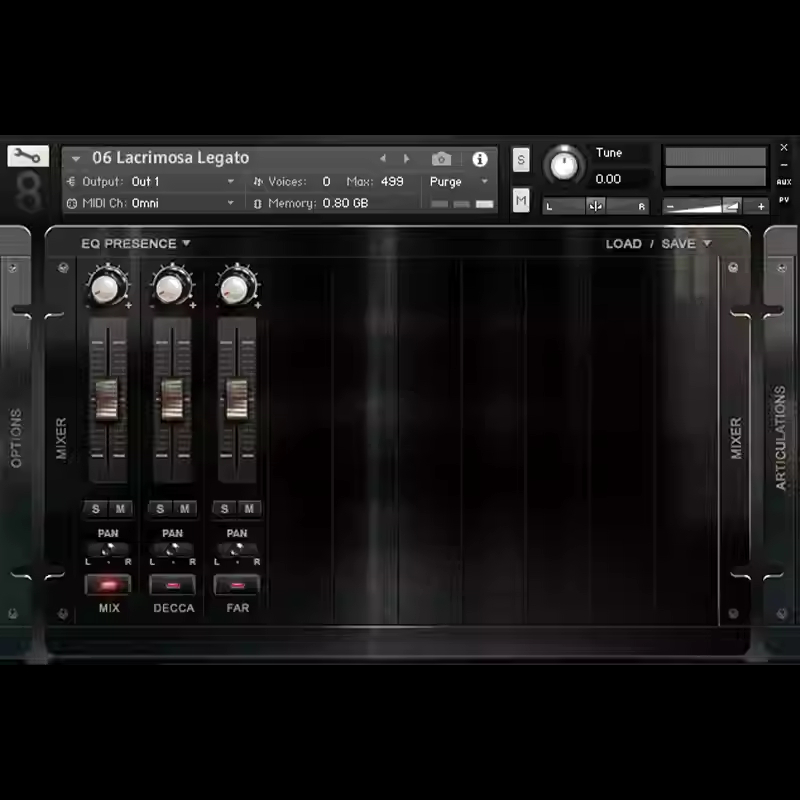
Task: Click the MIX channel top knob
Action: [107, 287]
